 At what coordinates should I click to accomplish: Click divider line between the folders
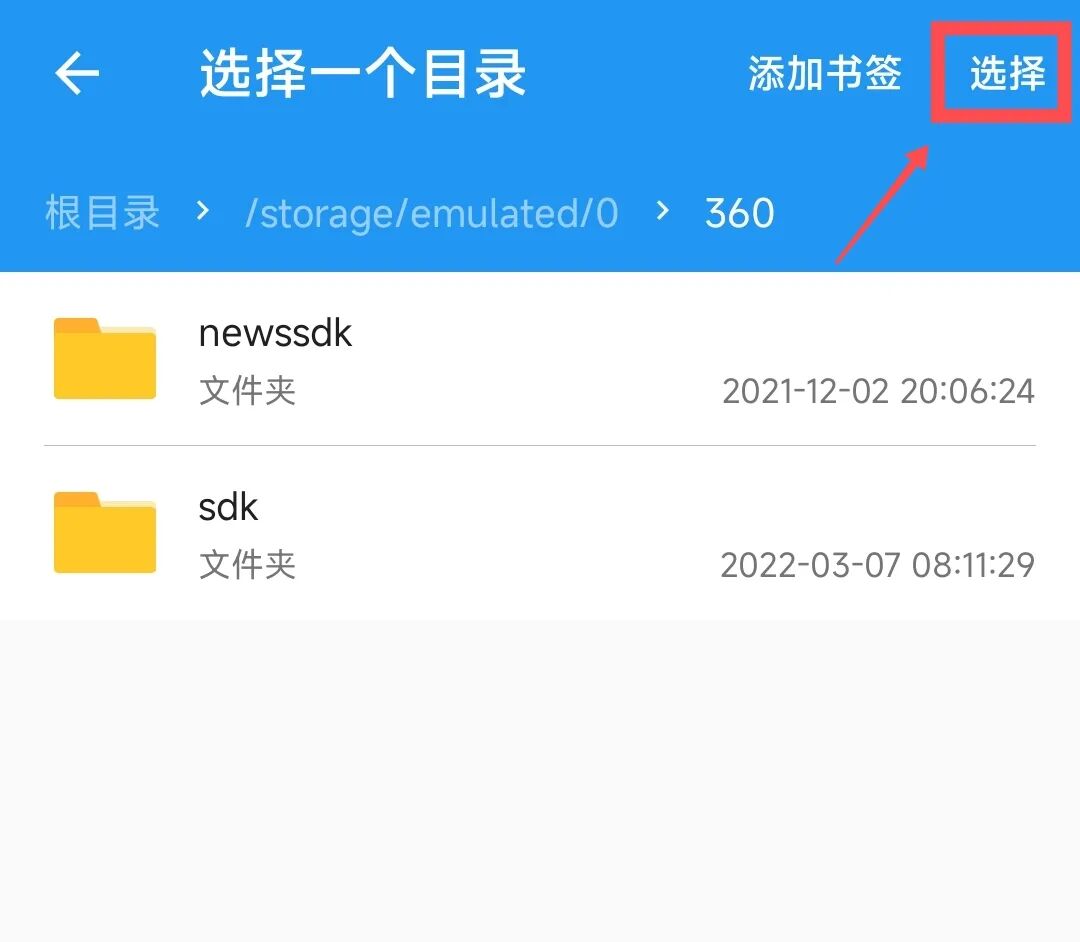(x=540, y=446)
